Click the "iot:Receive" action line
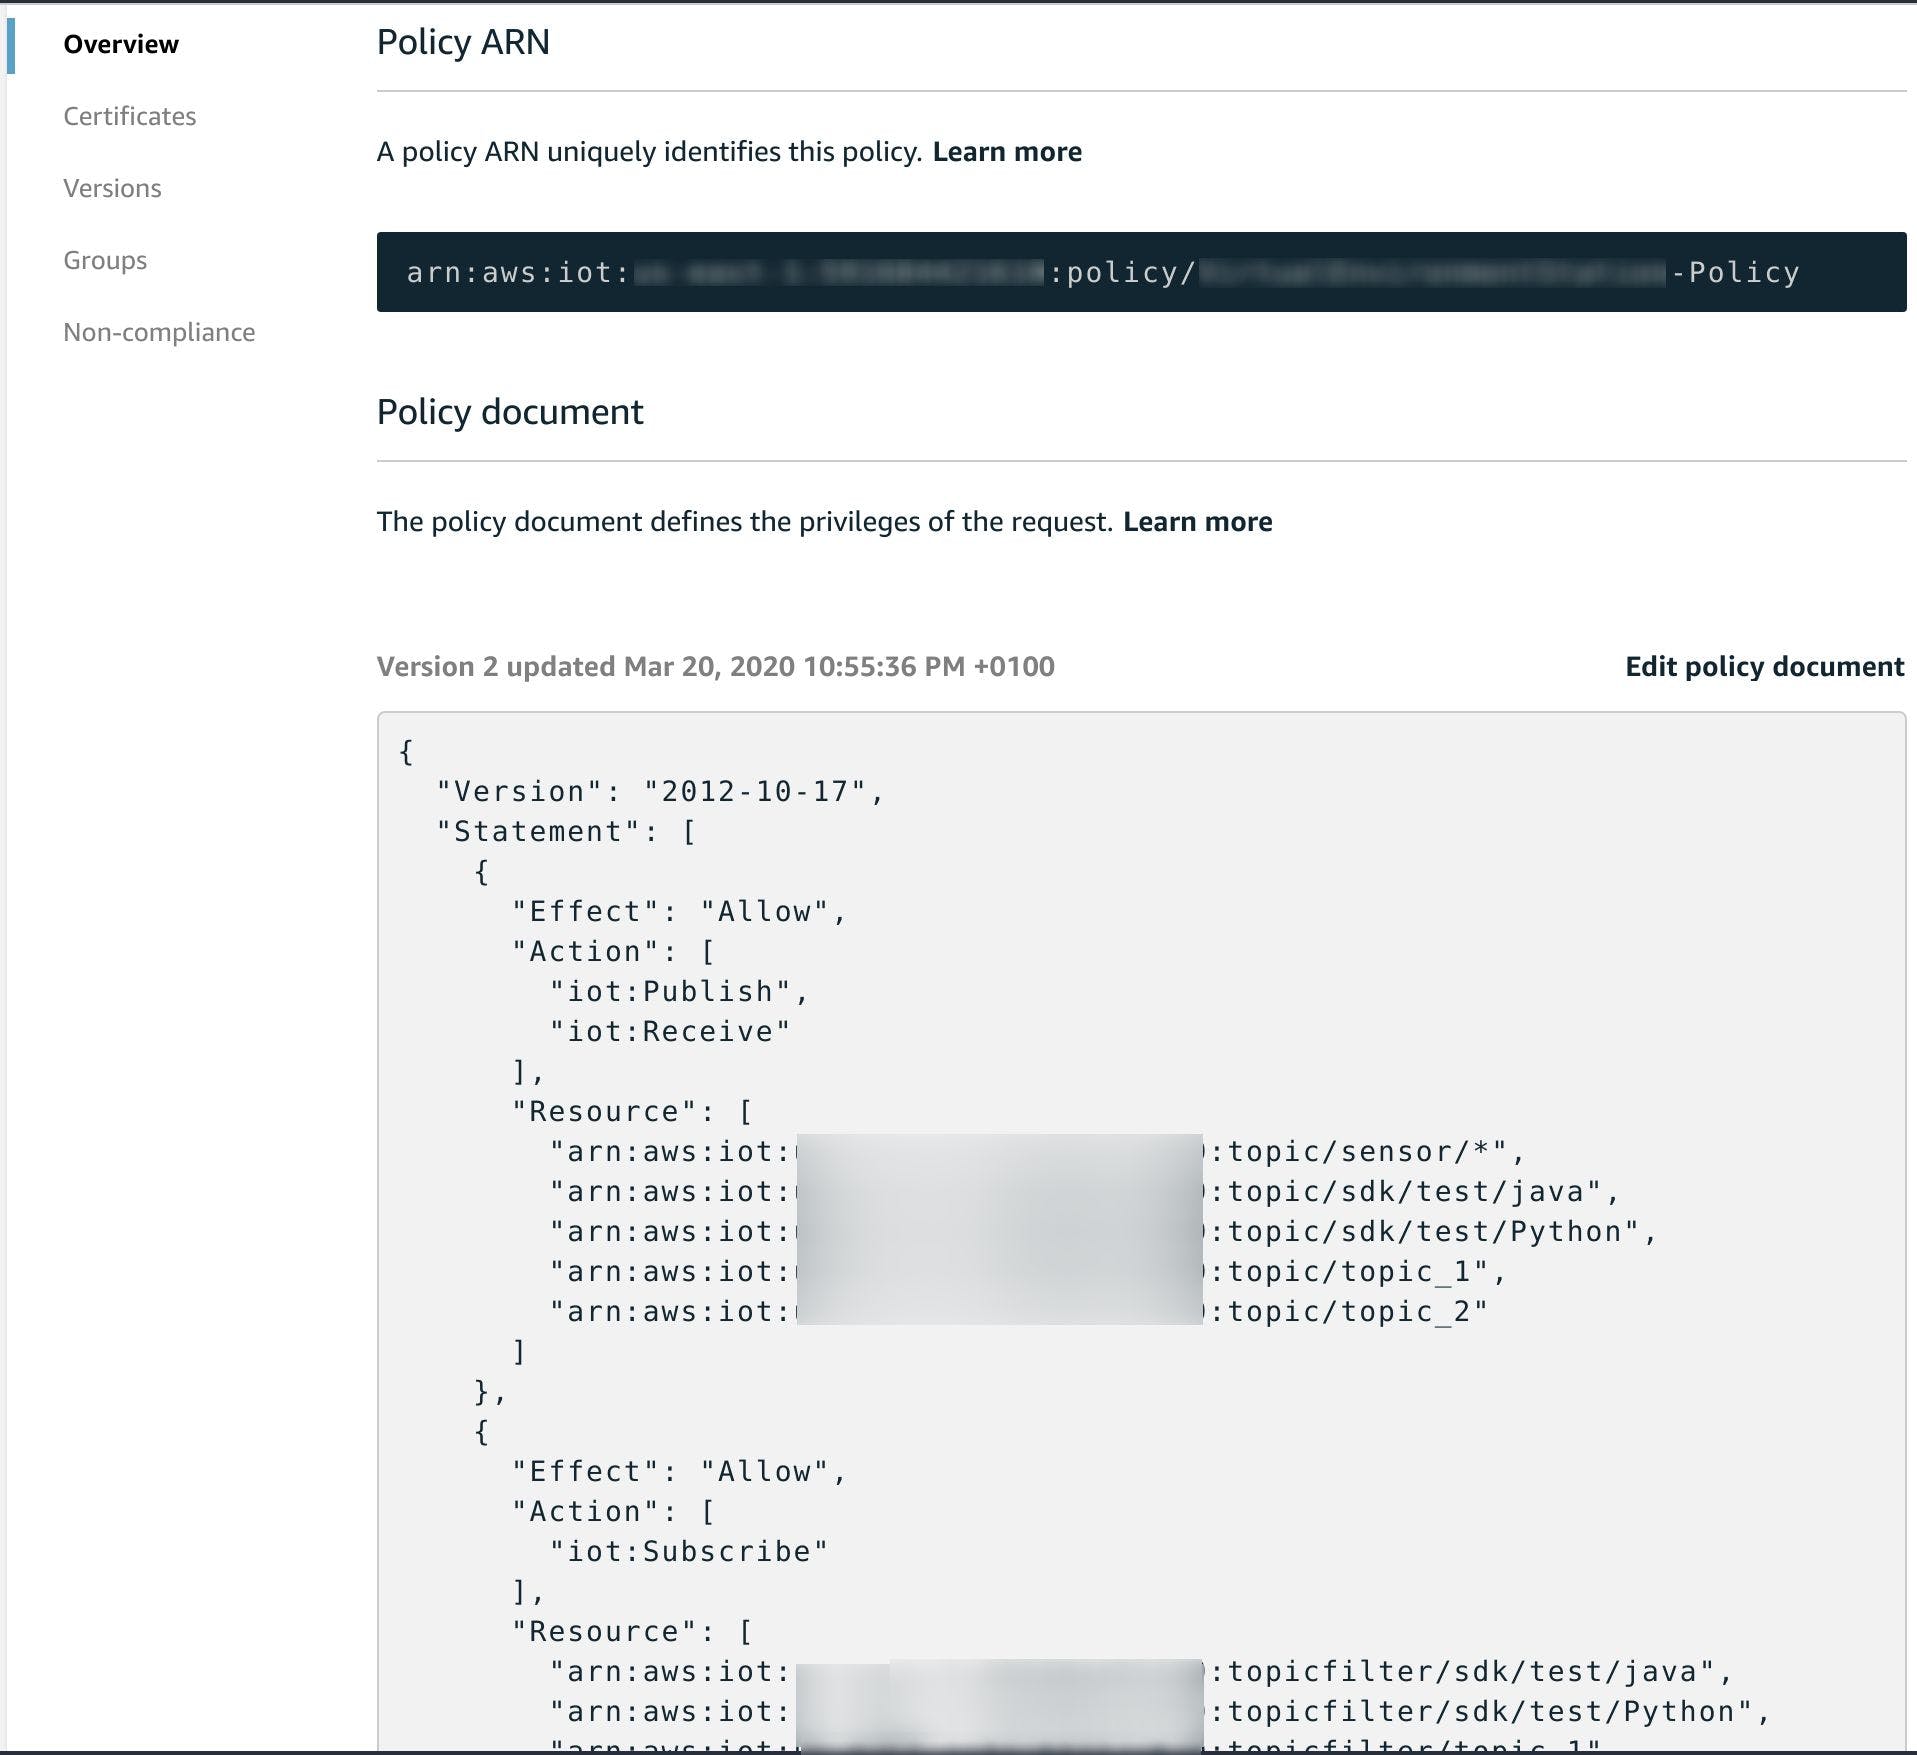Image resolution: width=1917 pixels, height=1755 pixels. pyautogui.click(x=670, y=1032)
